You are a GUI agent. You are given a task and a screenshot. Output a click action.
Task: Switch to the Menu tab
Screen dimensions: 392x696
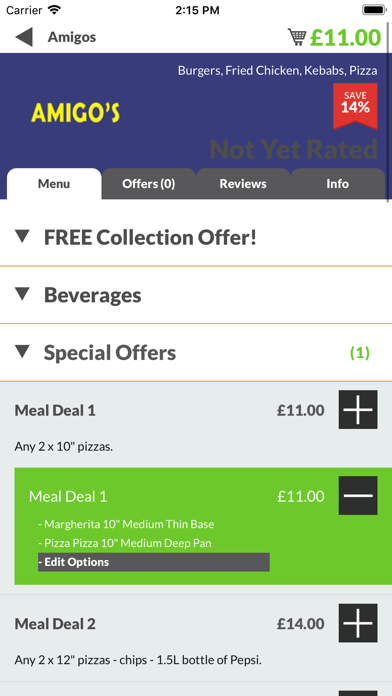click(54, 184)
